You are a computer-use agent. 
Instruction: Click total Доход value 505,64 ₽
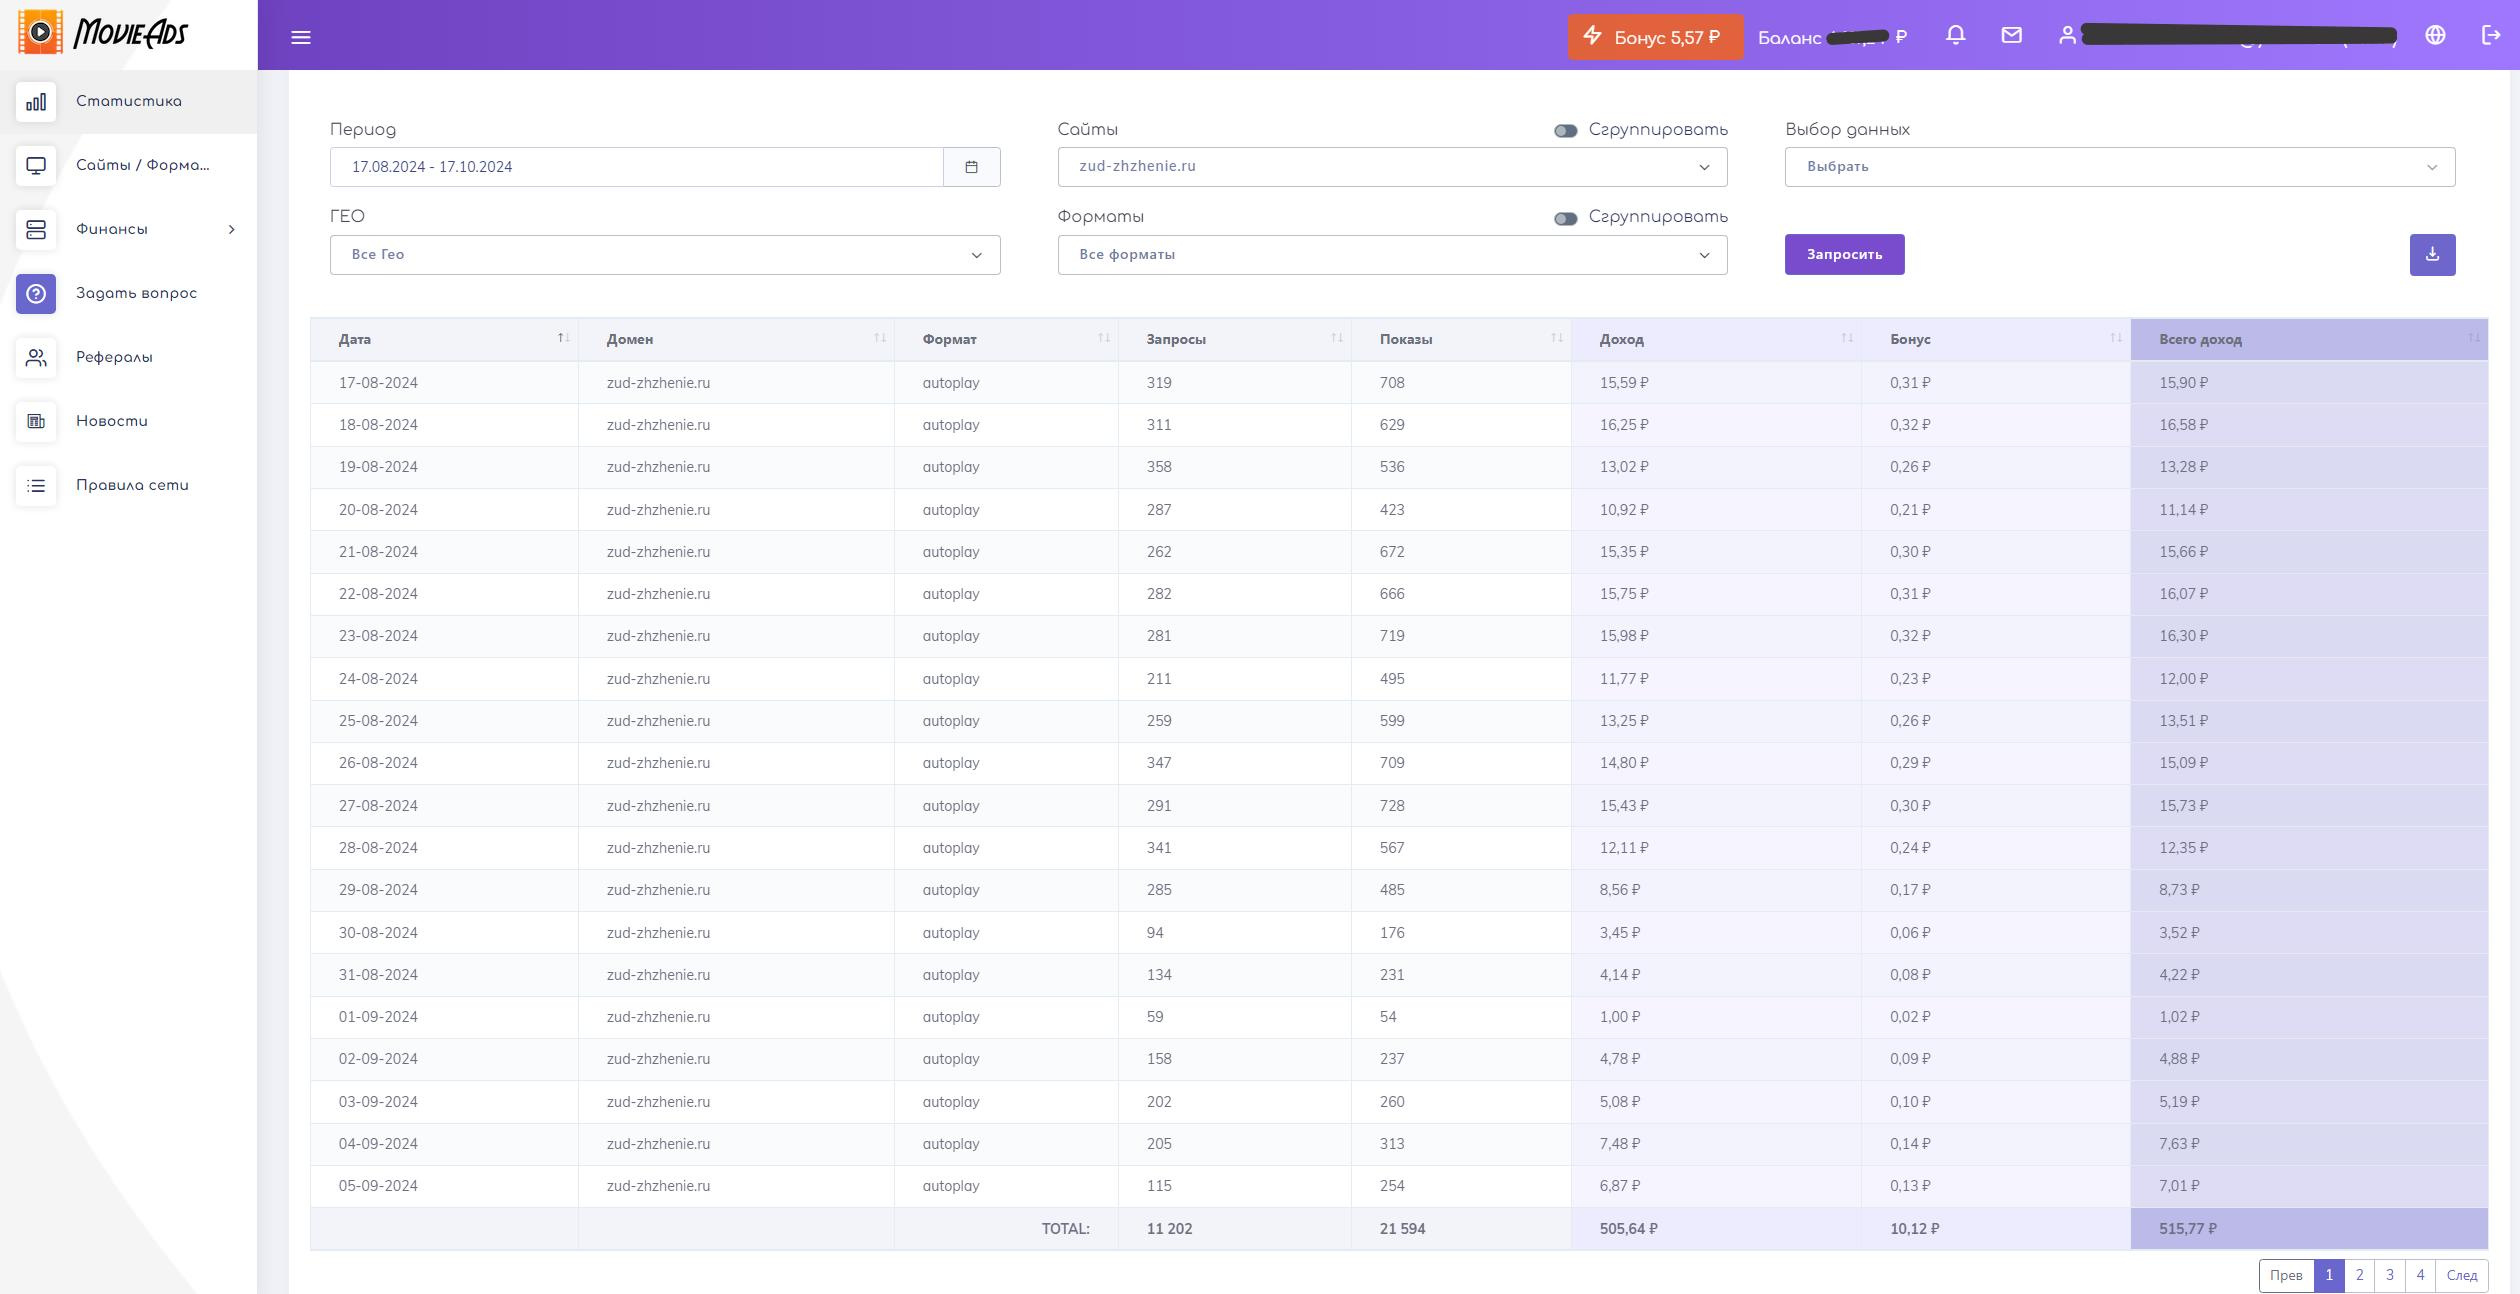tap(1628, 1229)
